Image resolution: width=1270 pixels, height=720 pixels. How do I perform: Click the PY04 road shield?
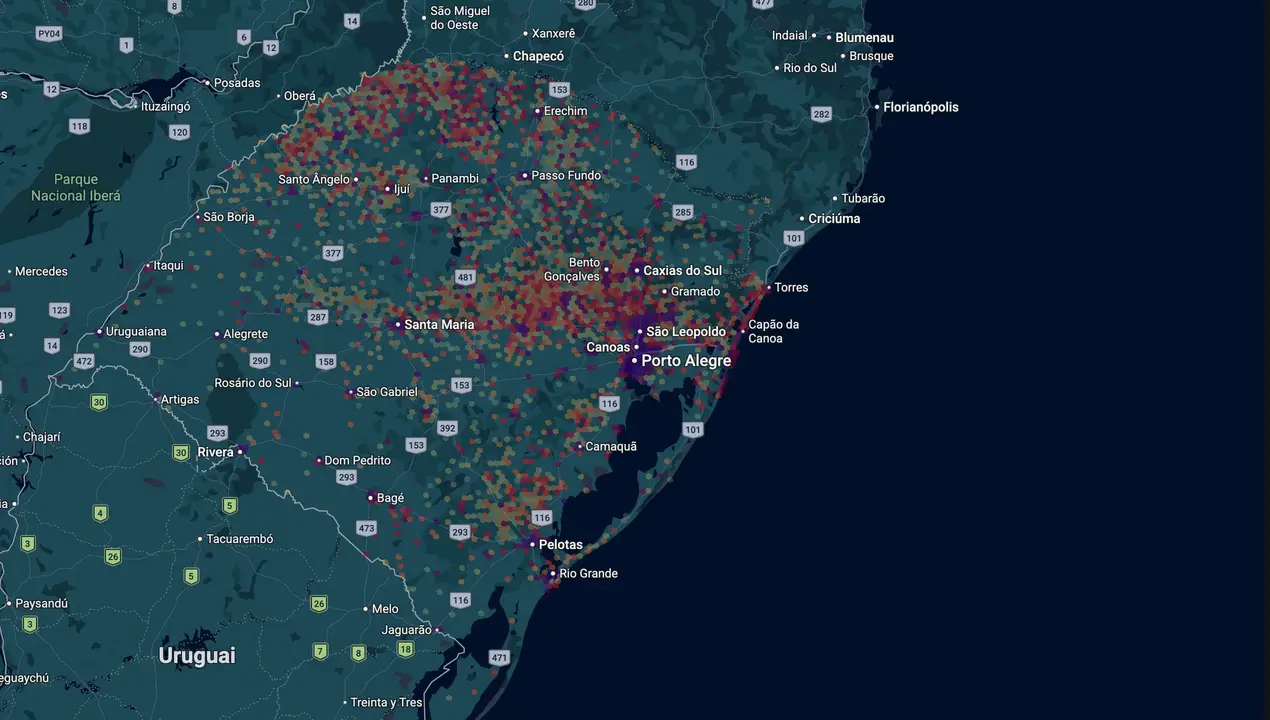pos(48,34)
